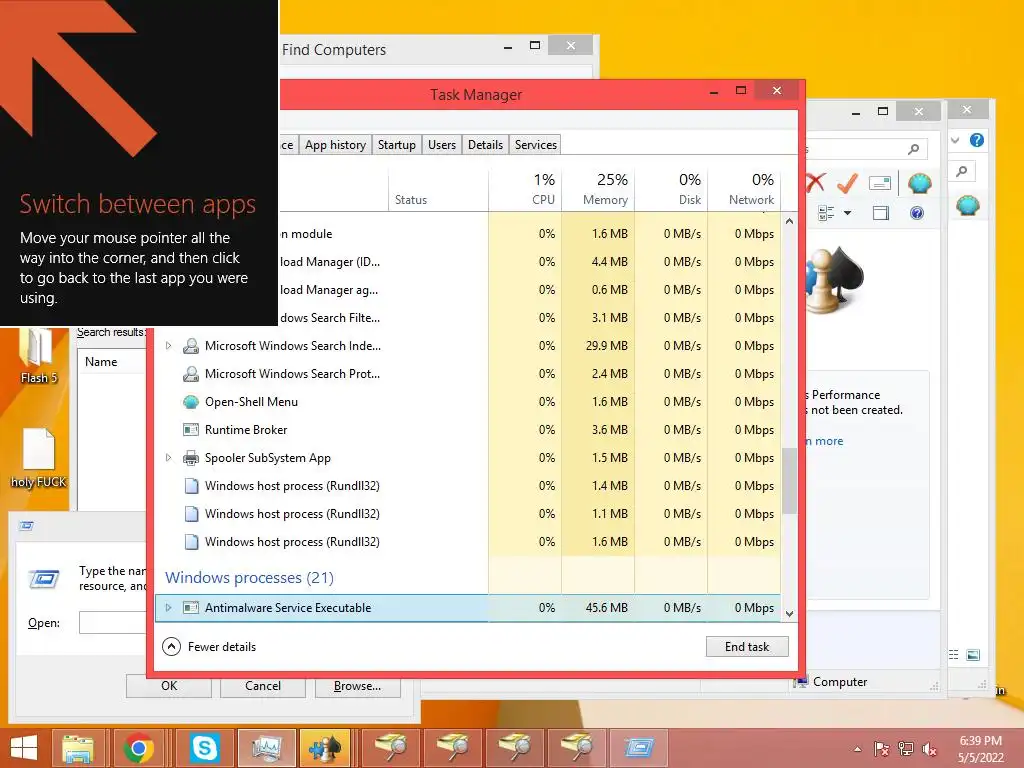Open the network status tray icon

(x=906, y=749)
